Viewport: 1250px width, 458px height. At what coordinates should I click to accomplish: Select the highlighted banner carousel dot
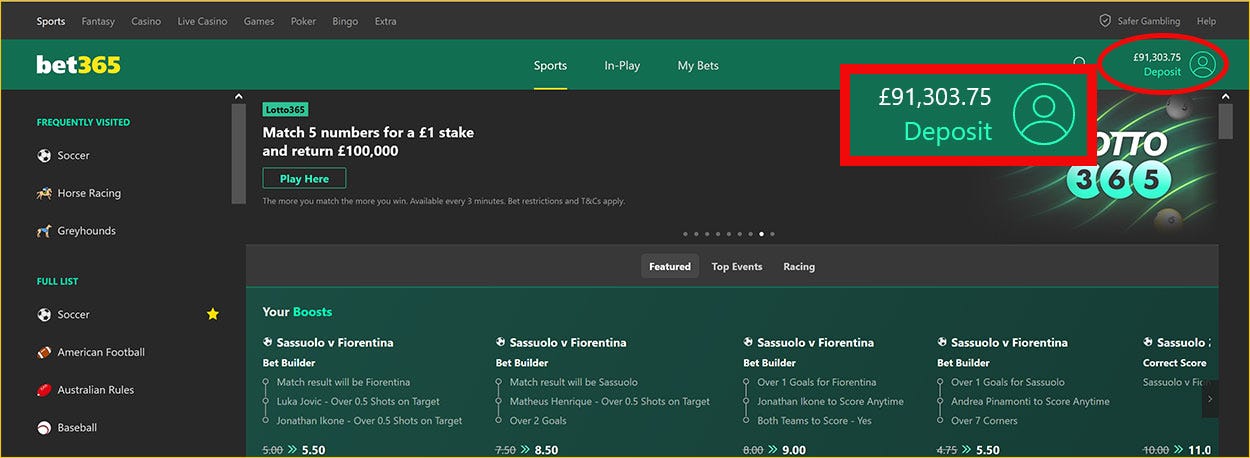[x=761, y=234]
